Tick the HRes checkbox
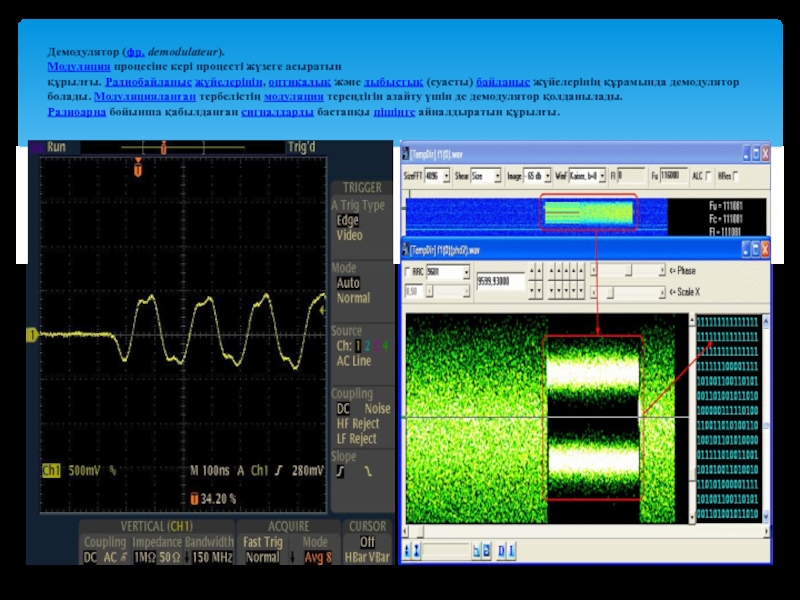Screen dimensions: 800x600 pyautogui.click(x=737, y=175)
